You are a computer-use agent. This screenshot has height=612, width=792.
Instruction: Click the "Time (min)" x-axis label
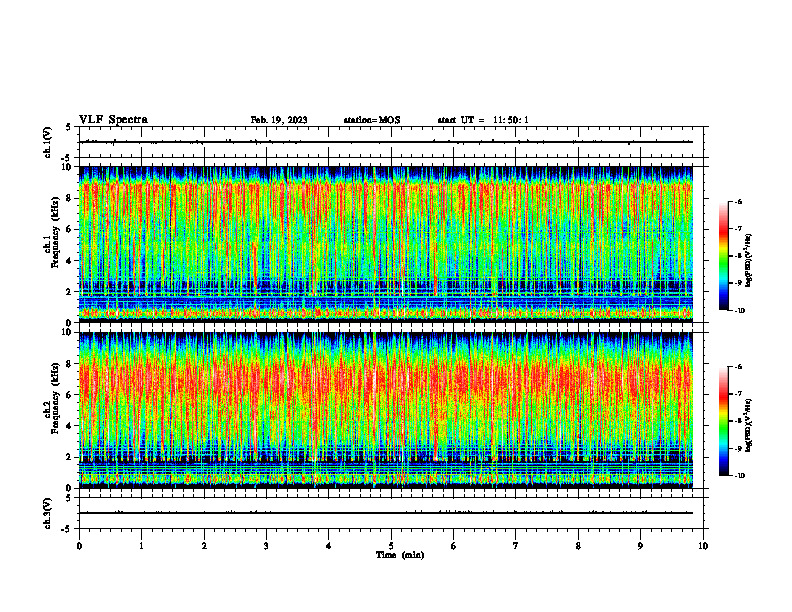pyautogui.click(x=400, y=555)
